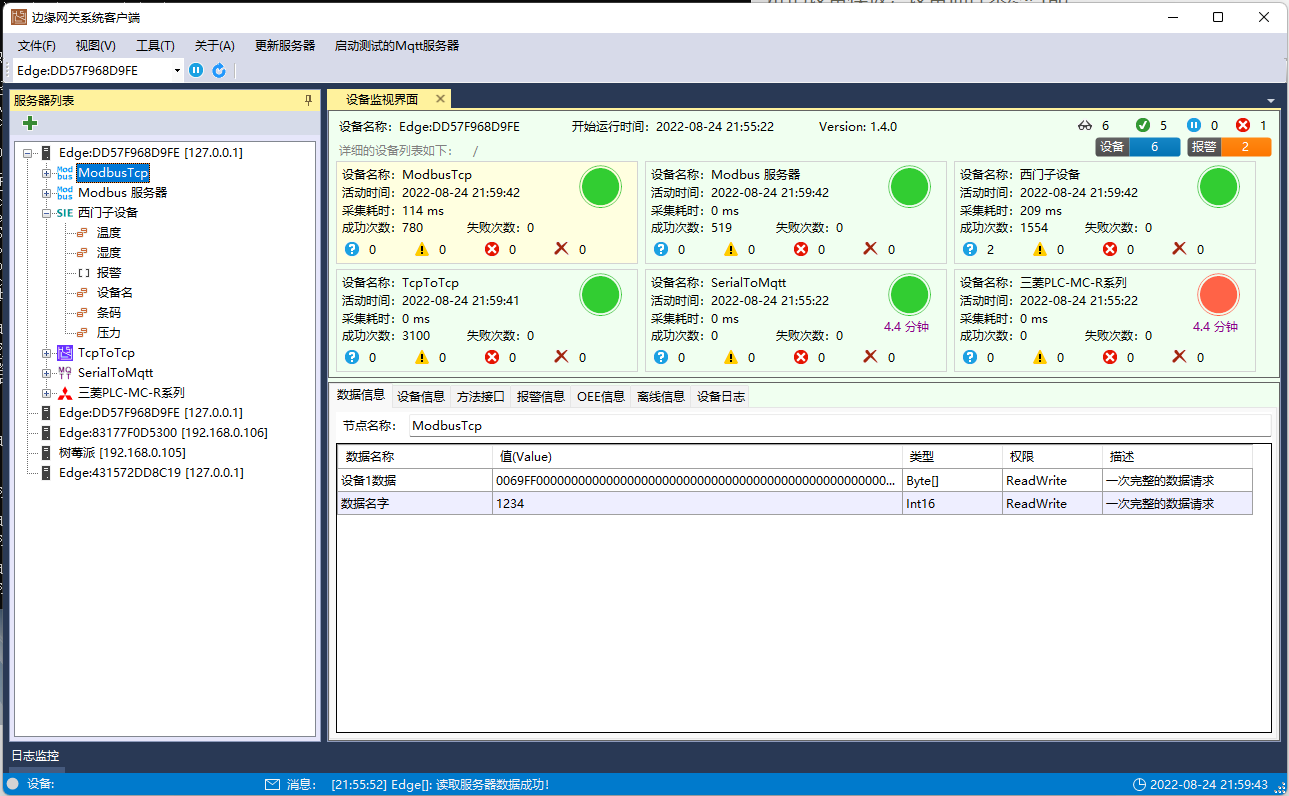
Task: Click the blue refresh icon in toolbar
Action: 219,70
